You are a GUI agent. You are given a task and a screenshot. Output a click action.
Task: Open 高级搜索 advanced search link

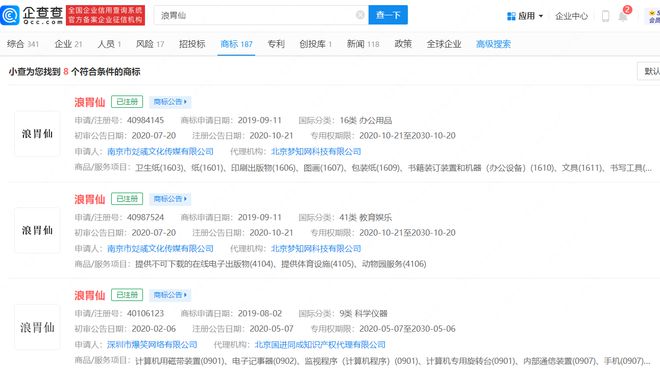[x=493, y=44]
